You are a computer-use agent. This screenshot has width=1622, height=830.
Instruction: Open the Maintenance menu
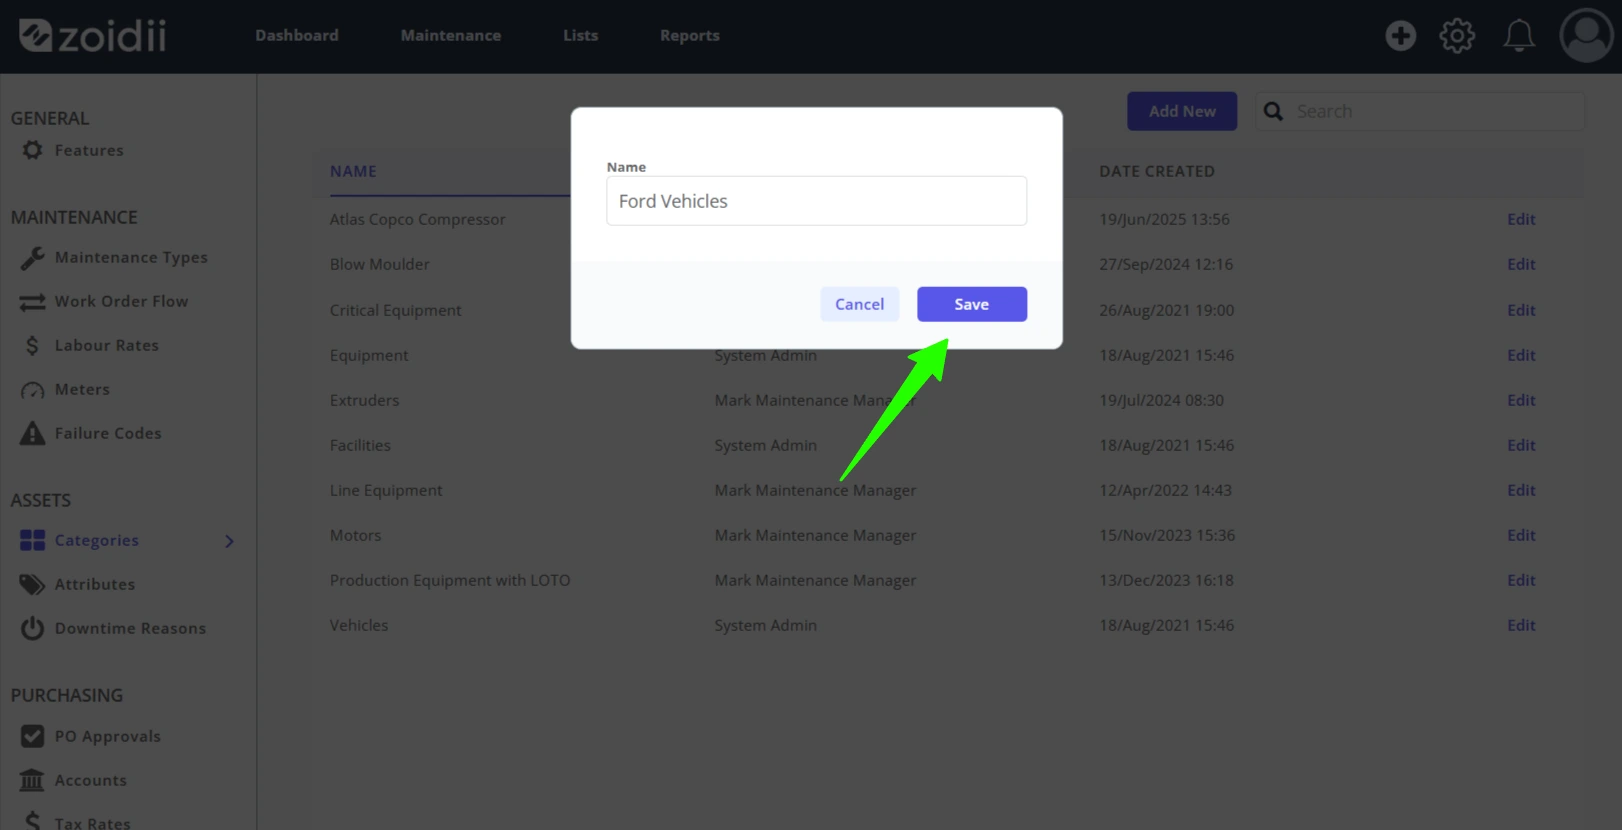pyautogui.click(x=451, y=35)
